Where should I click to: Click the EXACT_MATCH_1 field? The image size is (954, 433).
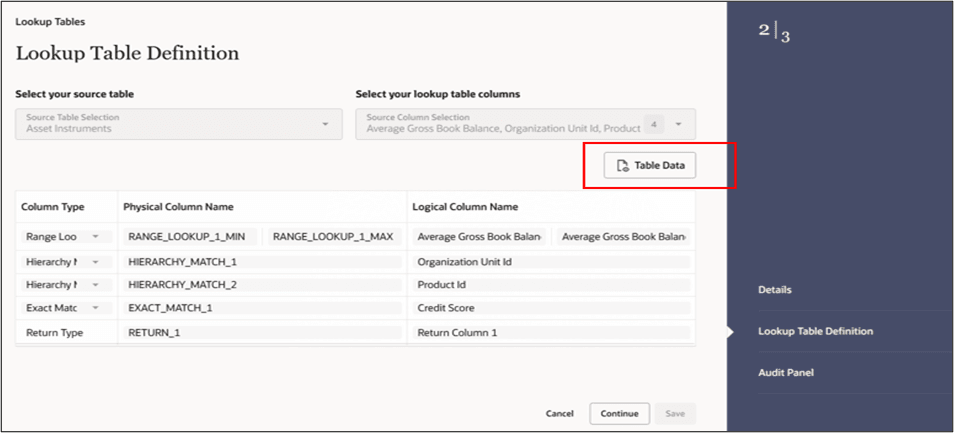click(x=262, y=308)
